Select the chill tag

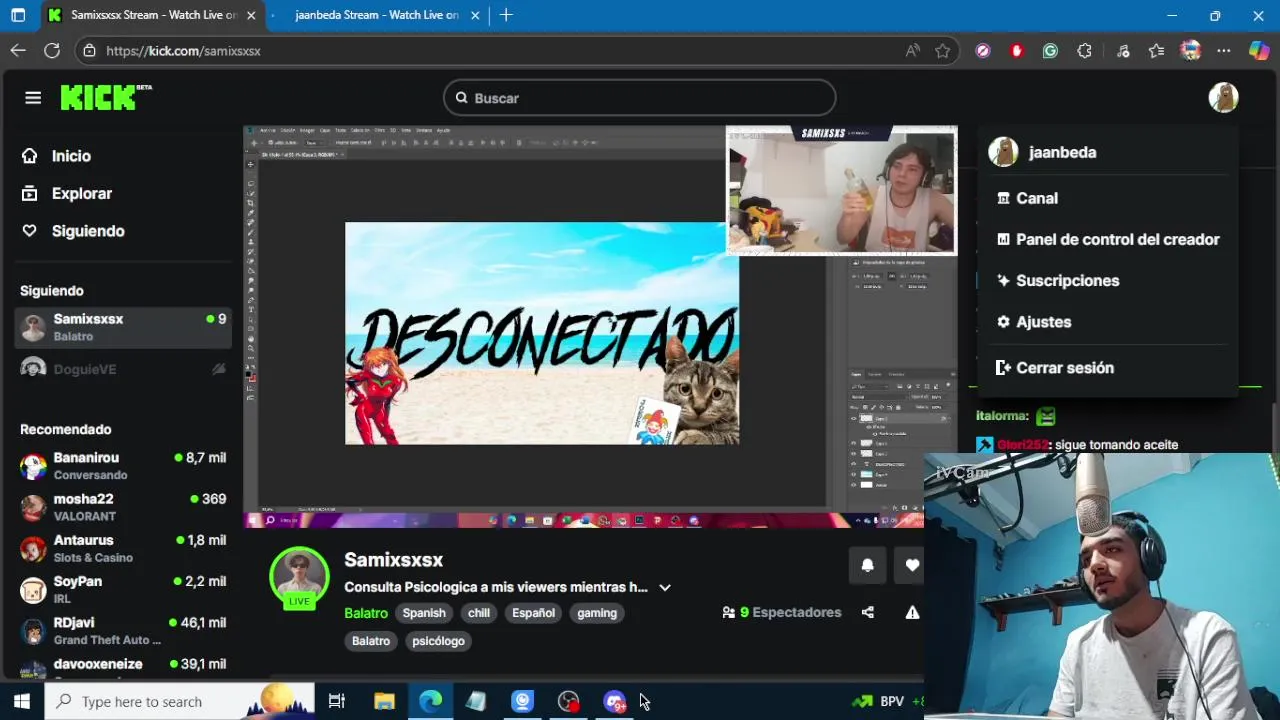tap(479, 613)
